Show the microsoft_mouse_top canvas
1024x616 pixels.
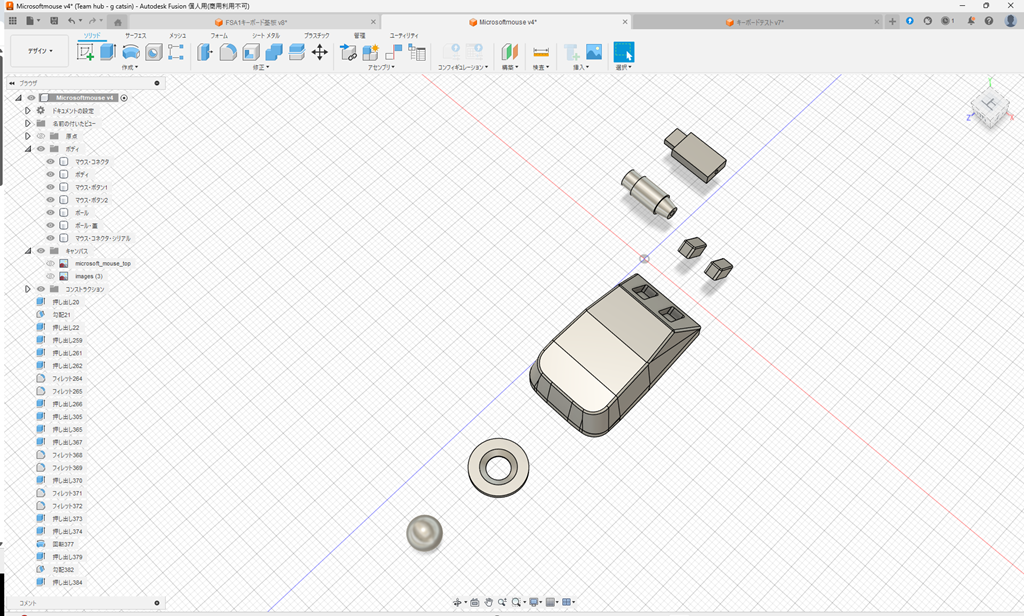[x=50, y=263]
